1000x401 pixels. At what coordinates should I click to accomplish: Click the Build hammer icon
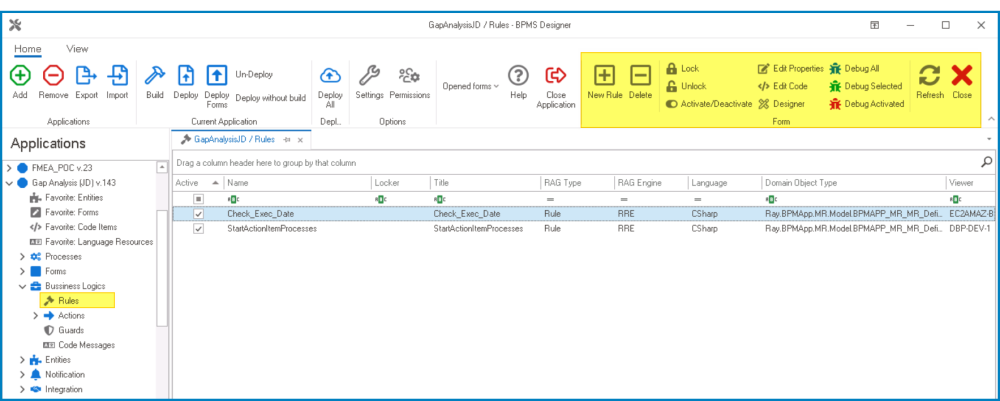click(x=154, y=76)
